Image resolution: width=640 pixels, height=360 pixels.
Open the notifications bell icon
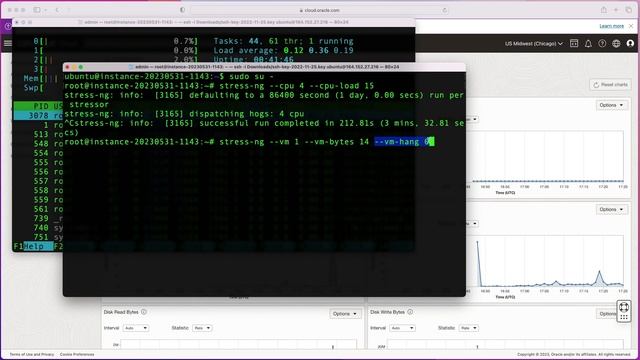[x=588, y=43]
